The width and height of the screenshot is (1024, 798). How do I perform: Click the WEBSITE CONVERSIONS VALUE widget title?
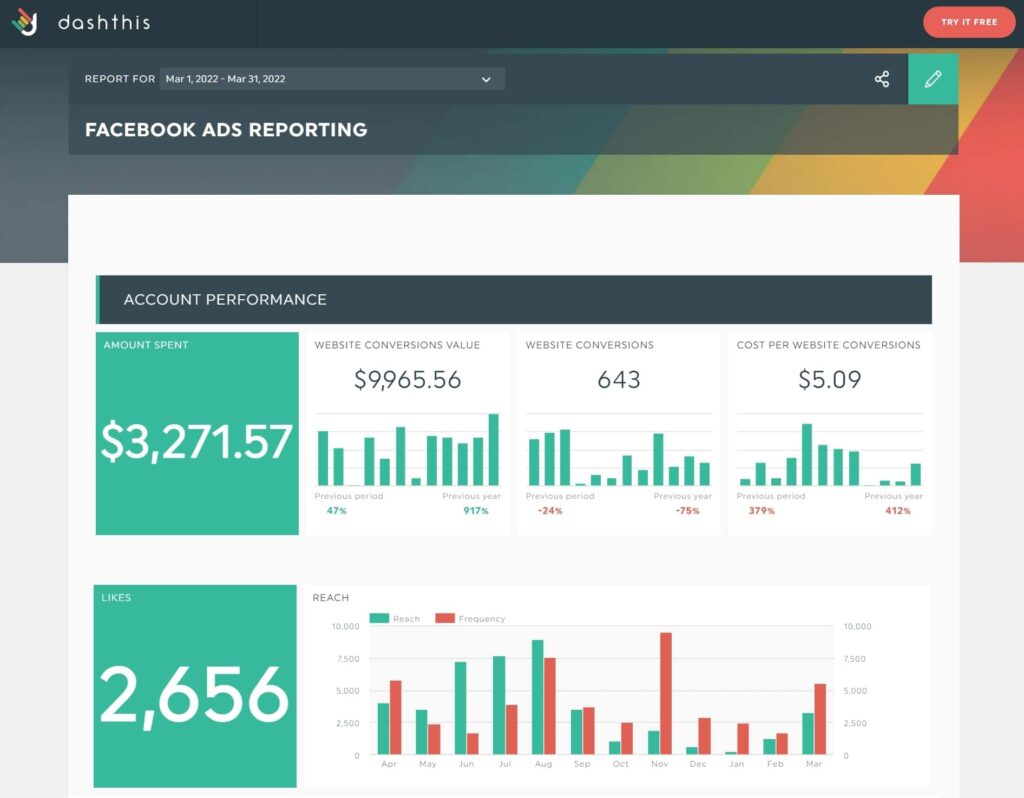397,345
